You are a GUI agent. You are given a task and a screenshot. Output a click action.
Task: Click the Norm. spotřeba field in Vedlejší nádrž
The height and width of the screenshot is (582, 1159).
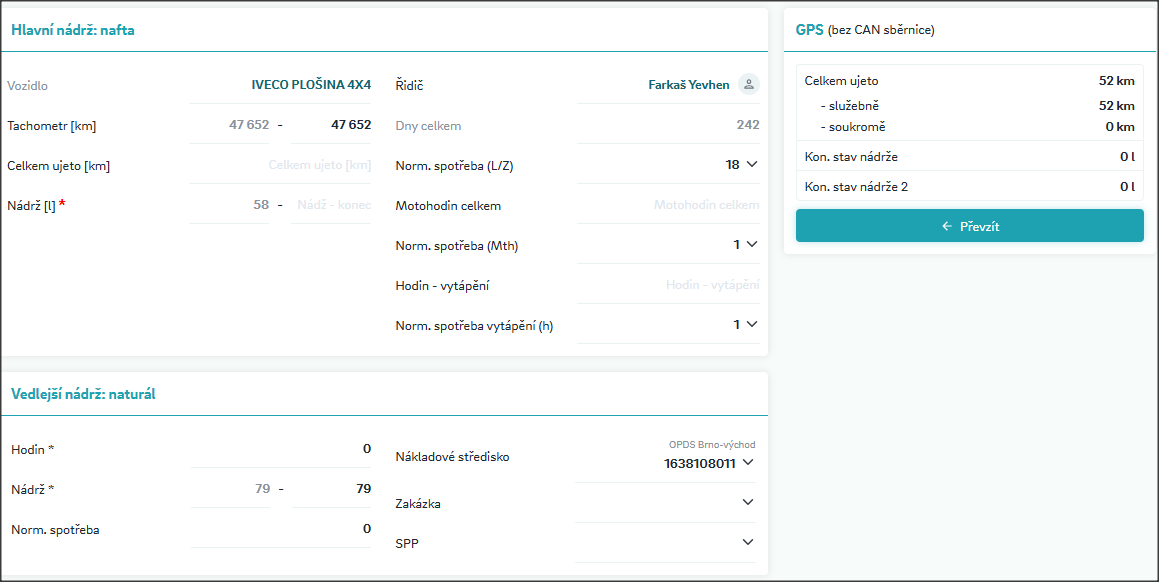(x=281, y=529)
